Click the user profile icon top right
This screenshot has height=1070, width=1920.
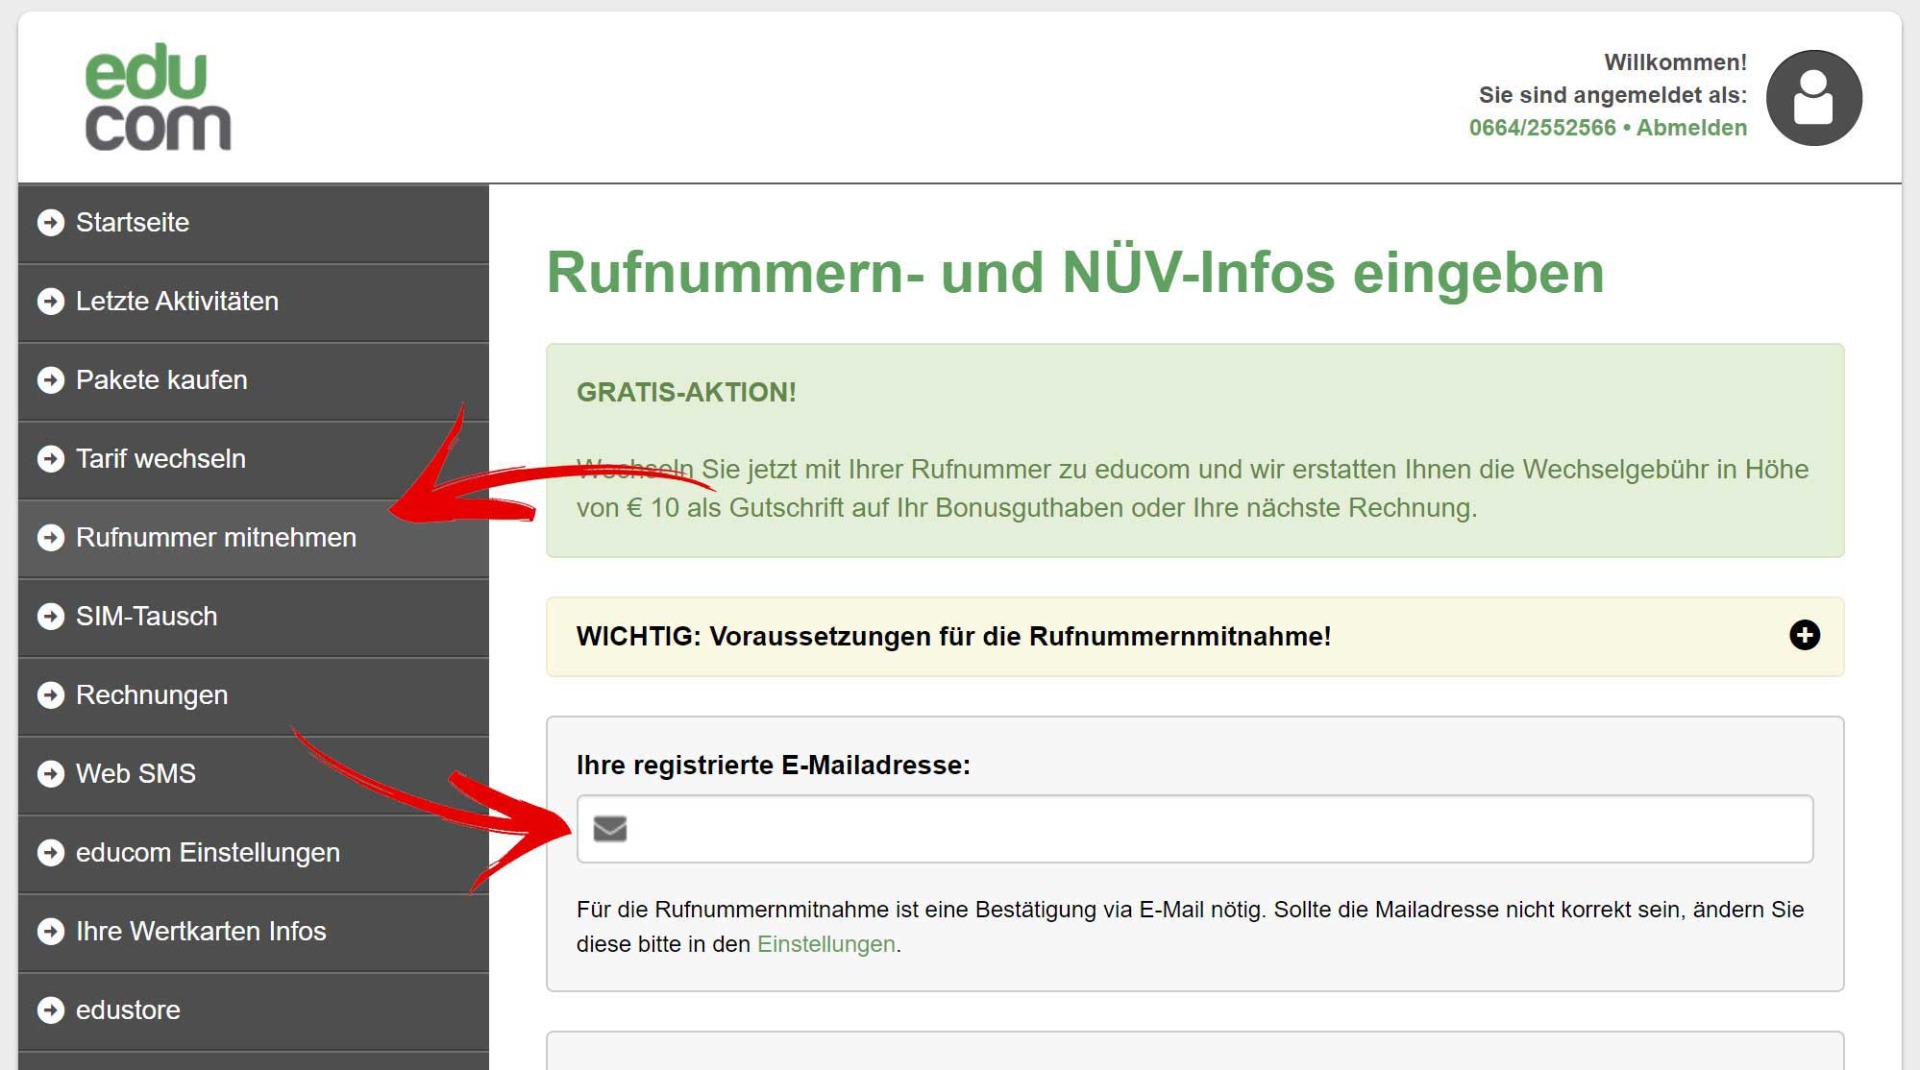point(1813,97)
